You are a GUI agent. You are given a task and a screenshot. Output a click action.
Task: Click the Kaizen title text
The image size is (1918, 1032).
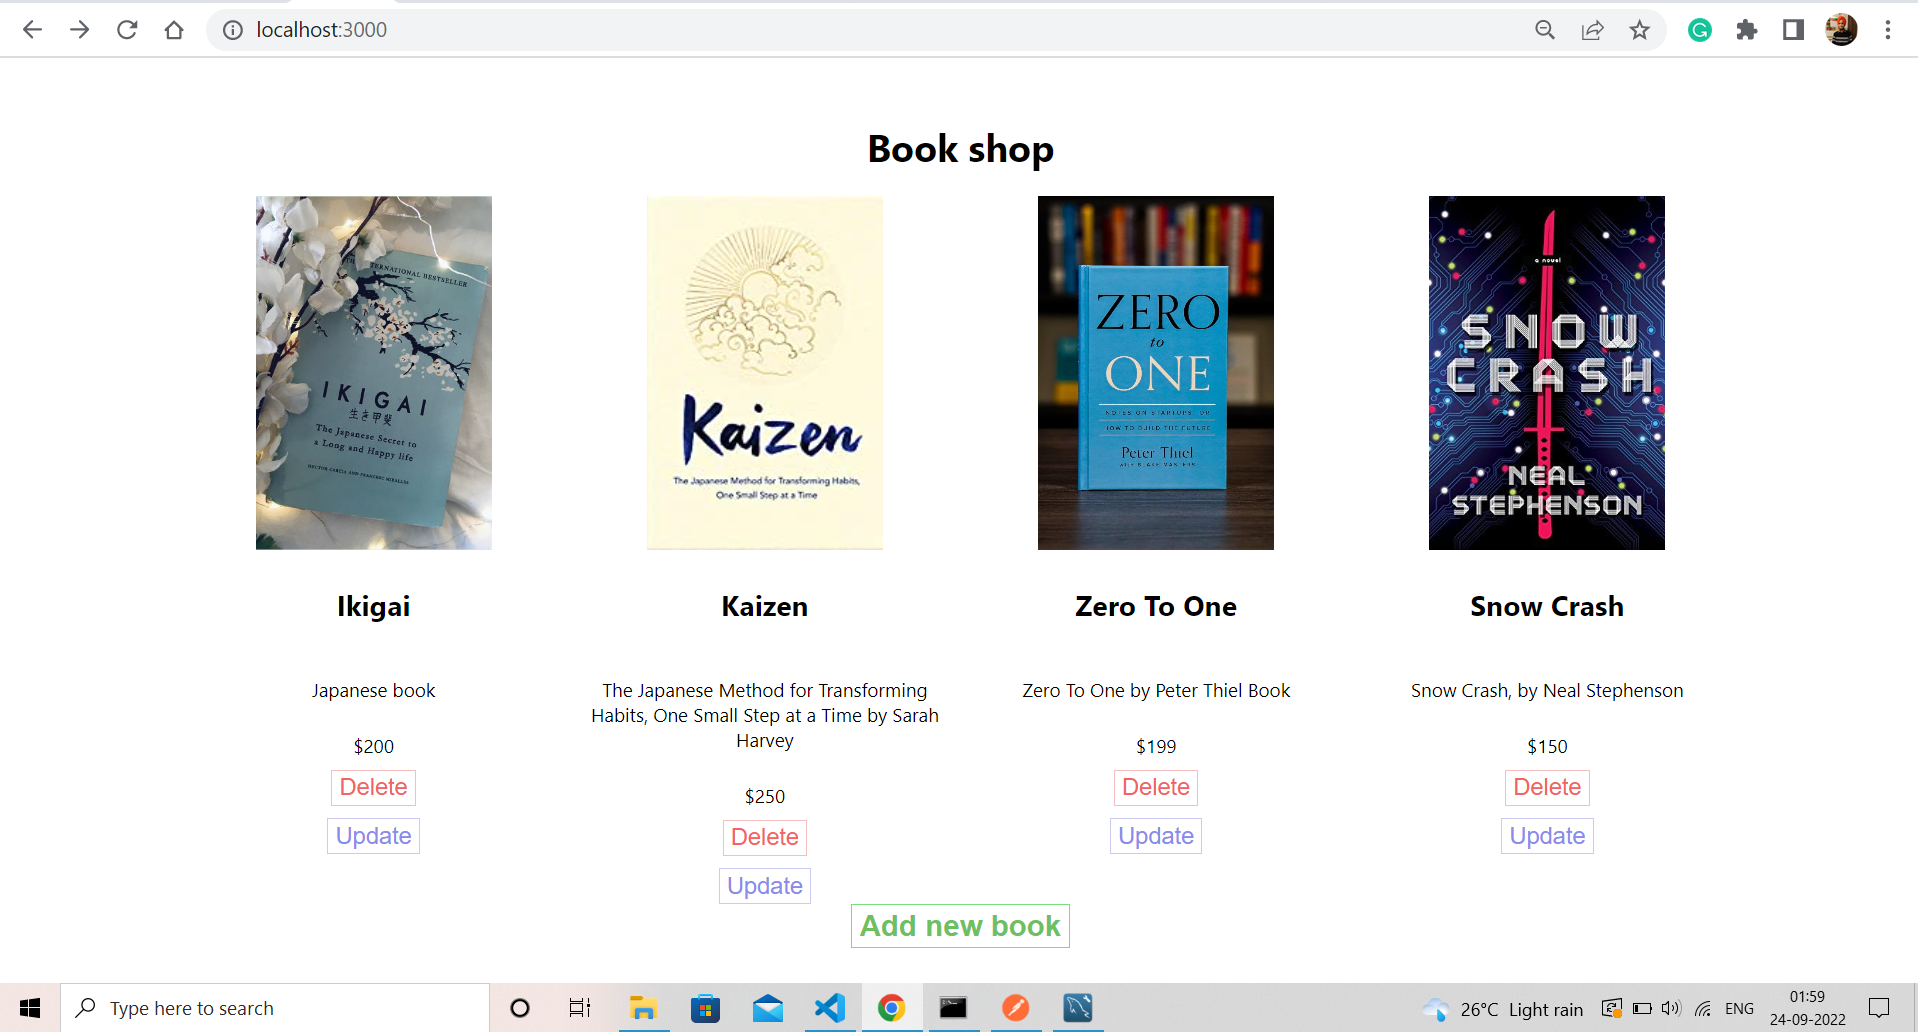pos(765,606)
